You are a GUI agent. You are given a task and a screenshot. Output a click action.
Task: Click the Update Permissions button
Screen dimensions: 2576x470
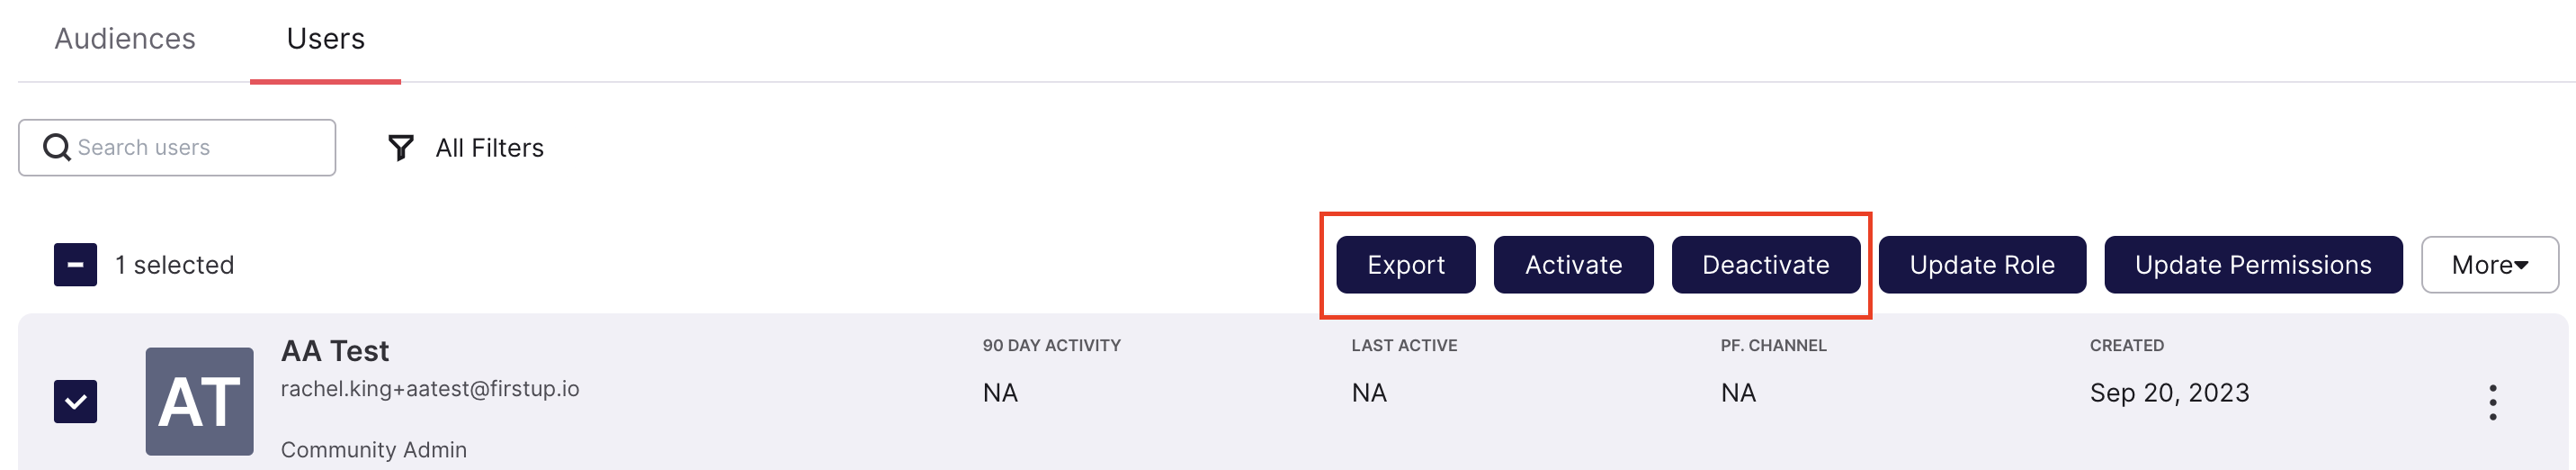click(x=2252, y=265)
